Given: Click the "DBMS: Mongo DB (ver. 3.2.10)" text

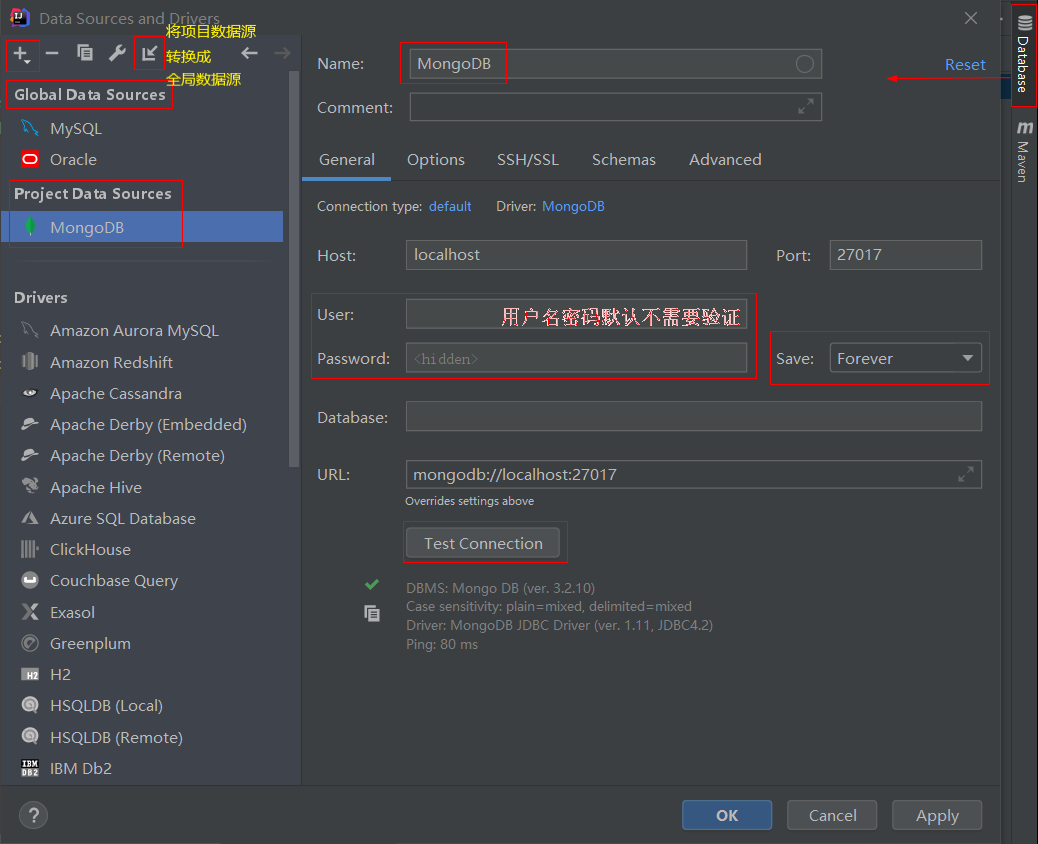Looking at the screenshot, I should click(500, 588).
